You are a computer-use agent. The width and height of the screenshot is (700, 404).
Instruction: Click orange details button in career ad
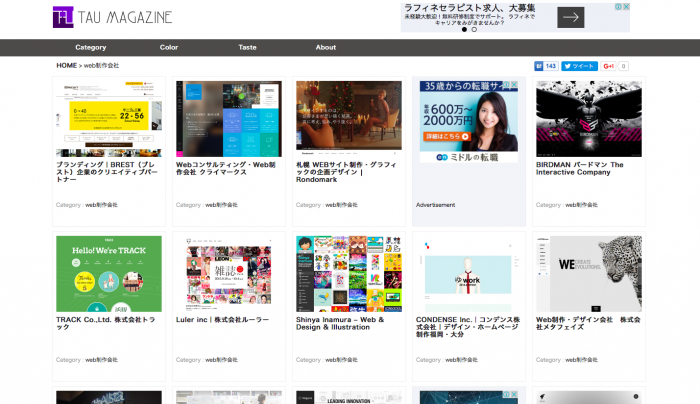(447, 136)
